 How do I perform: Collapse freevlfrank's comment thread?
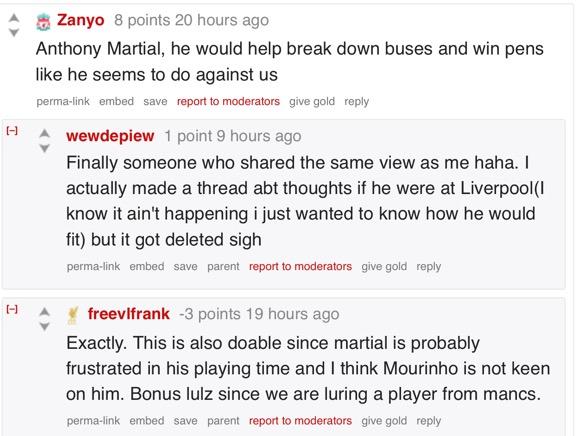(12, 309)
